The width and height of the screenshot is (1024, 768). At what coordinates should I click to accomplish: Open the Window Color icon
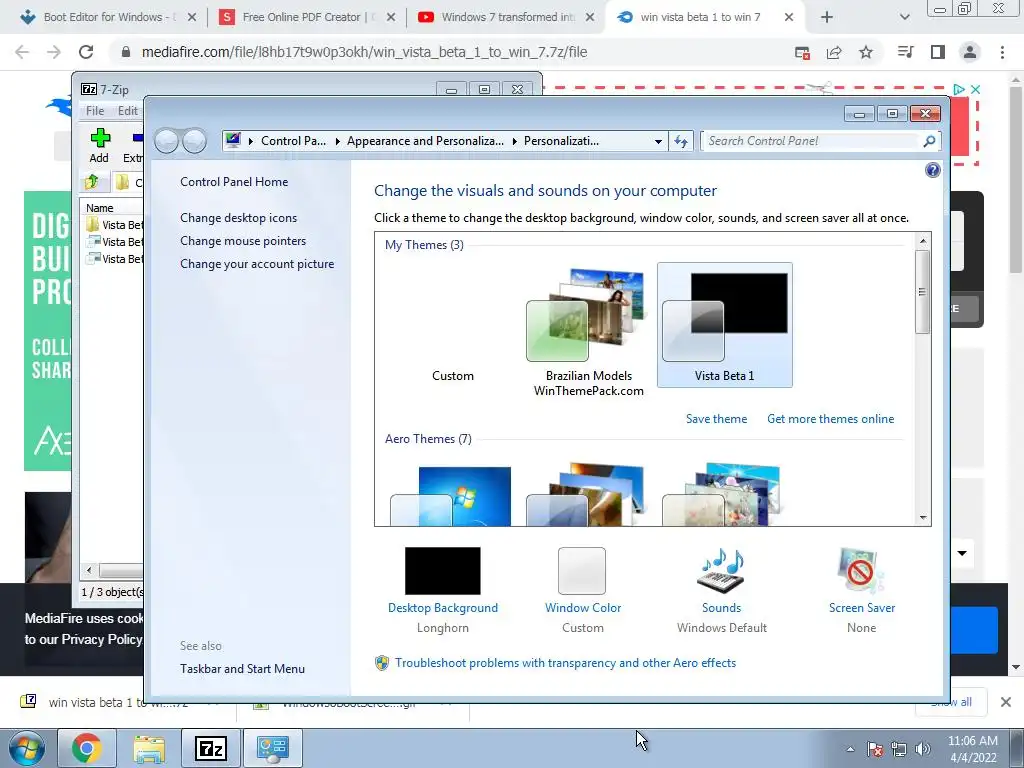click(582, 571)
